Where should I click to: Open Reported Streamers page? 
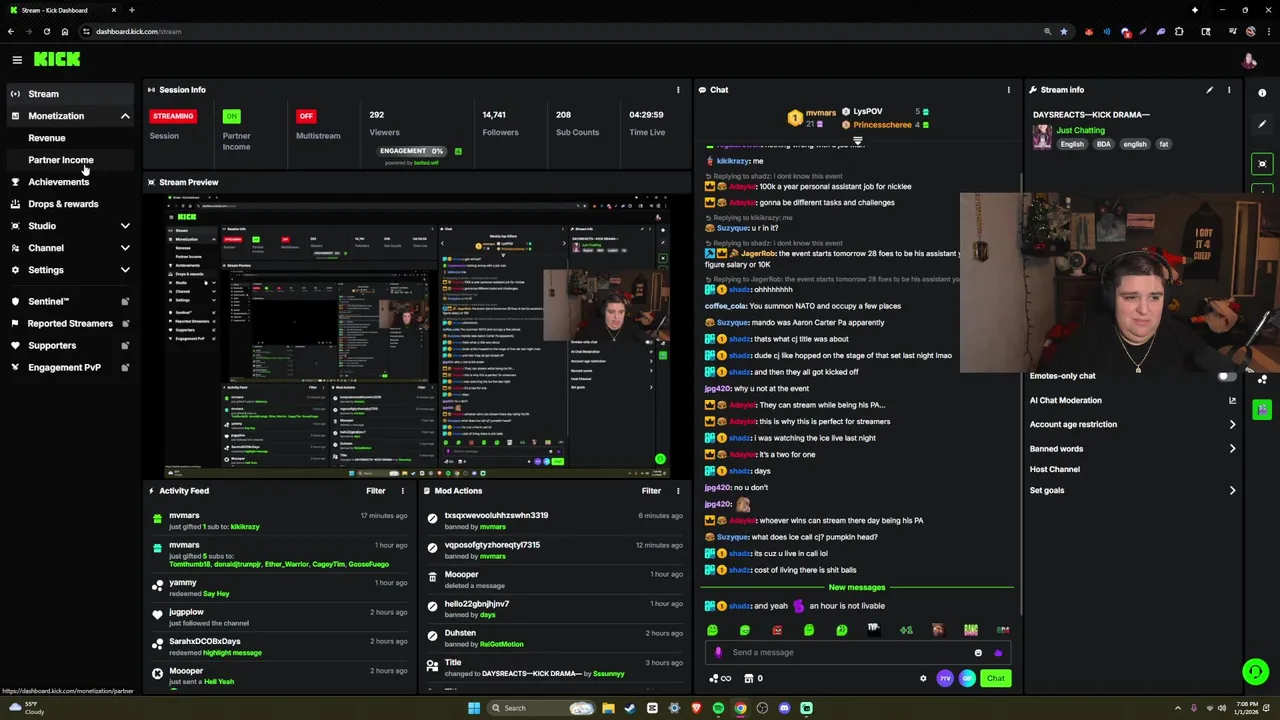point(70,324)
